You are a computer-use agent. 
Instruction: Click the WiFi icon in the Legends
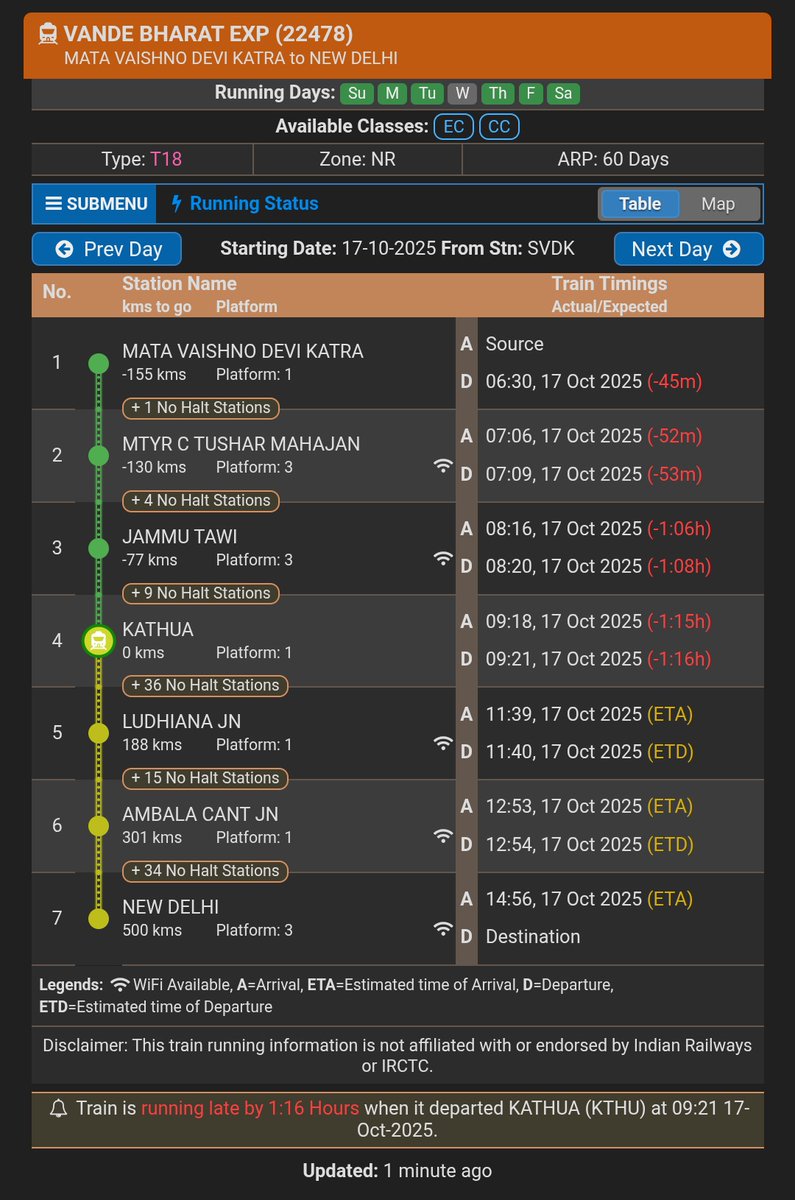pos(120,984)
